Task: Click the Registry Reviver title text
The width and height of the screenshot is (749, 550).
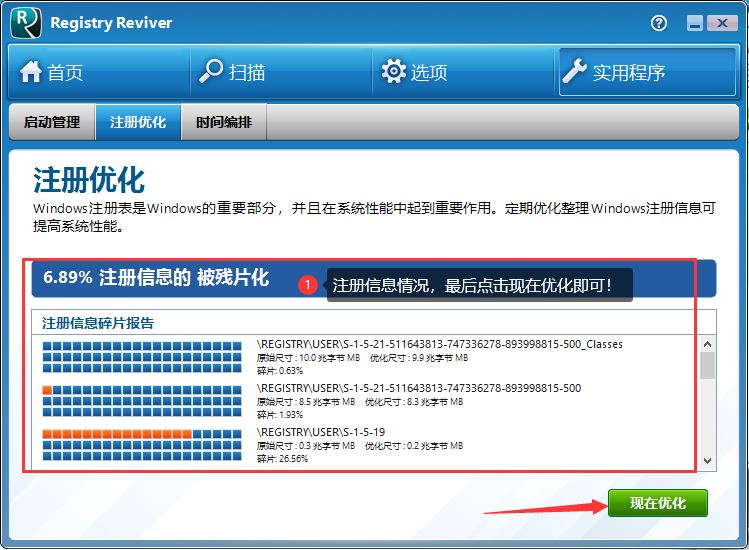Action: 111,23
